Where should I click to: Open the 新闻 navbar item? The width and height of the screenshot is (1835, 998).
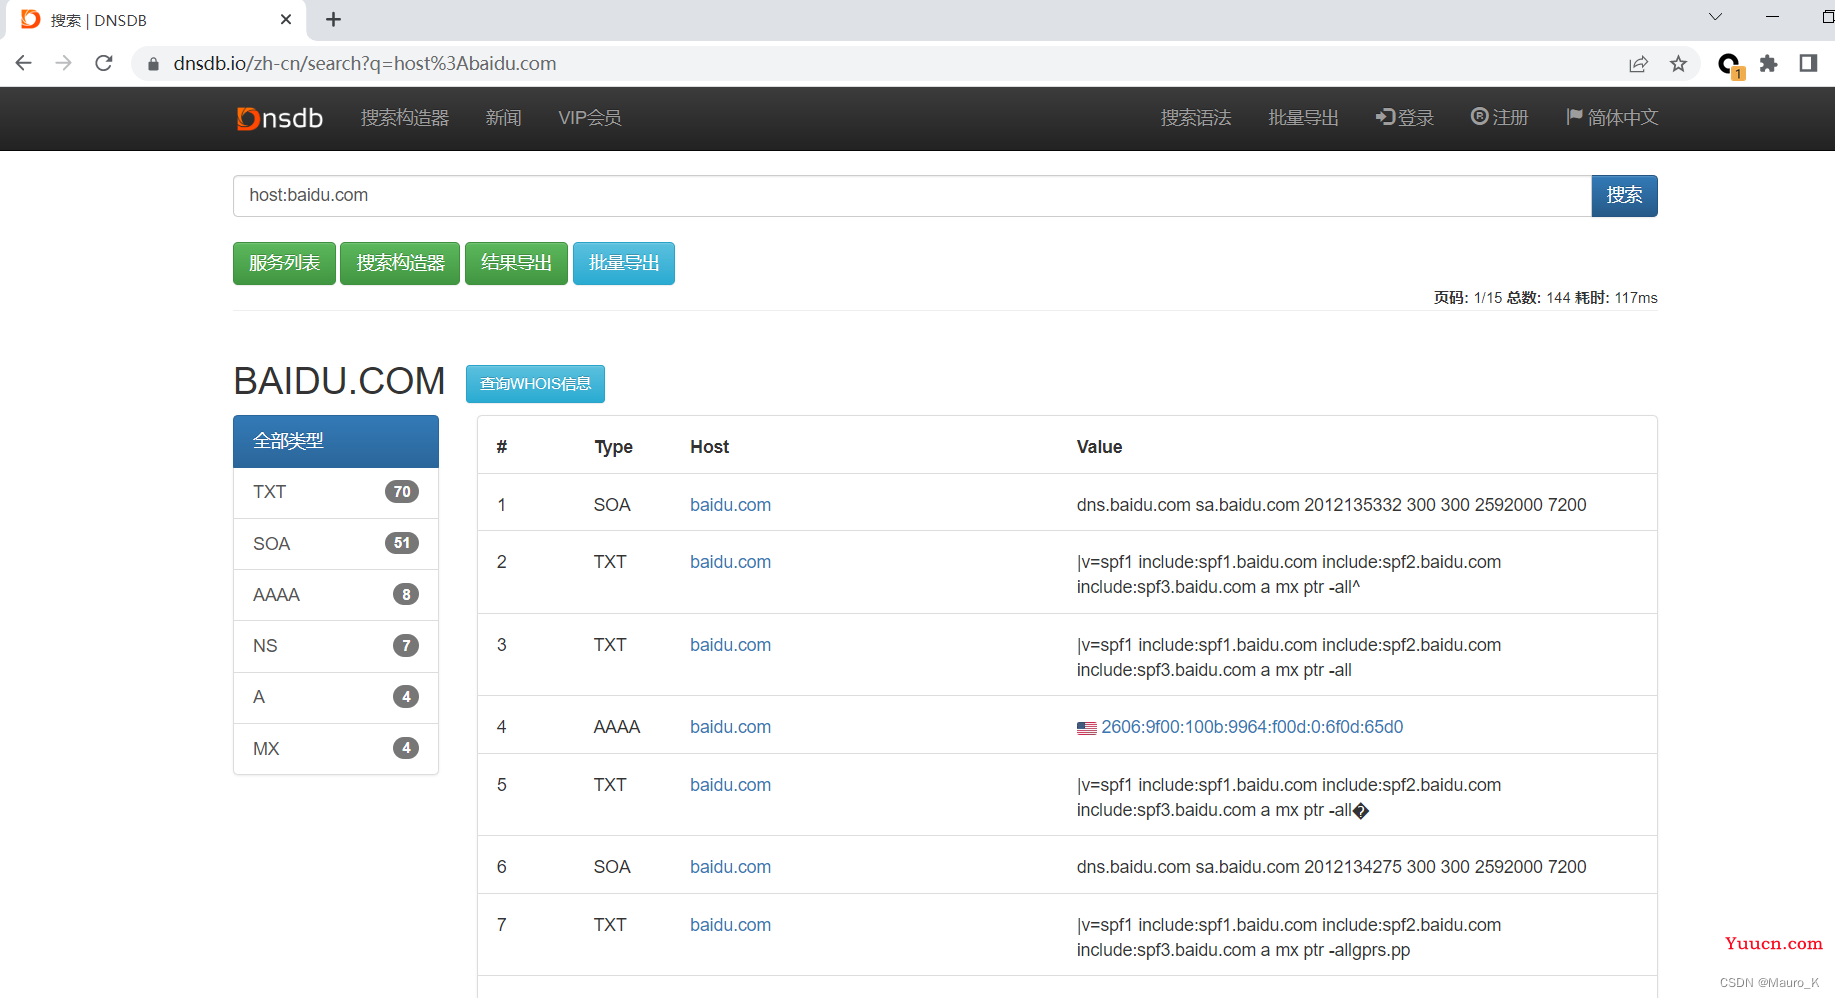click(503, 118)
